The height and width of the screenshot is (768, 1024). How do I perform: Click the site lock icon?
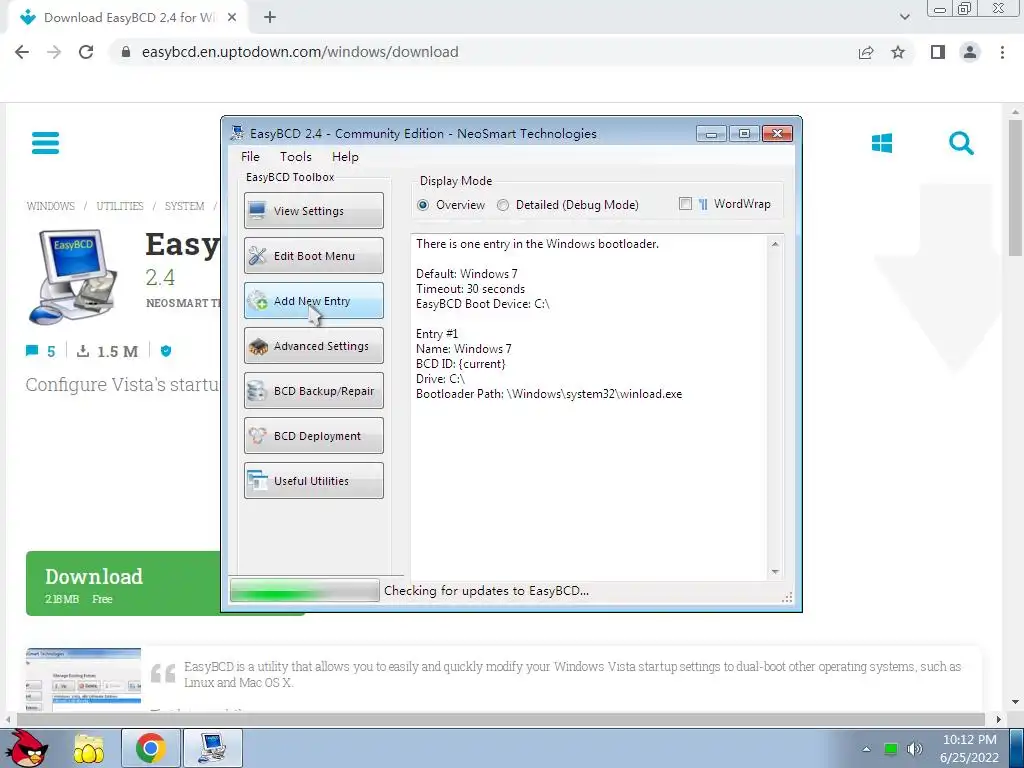point(126,52)
